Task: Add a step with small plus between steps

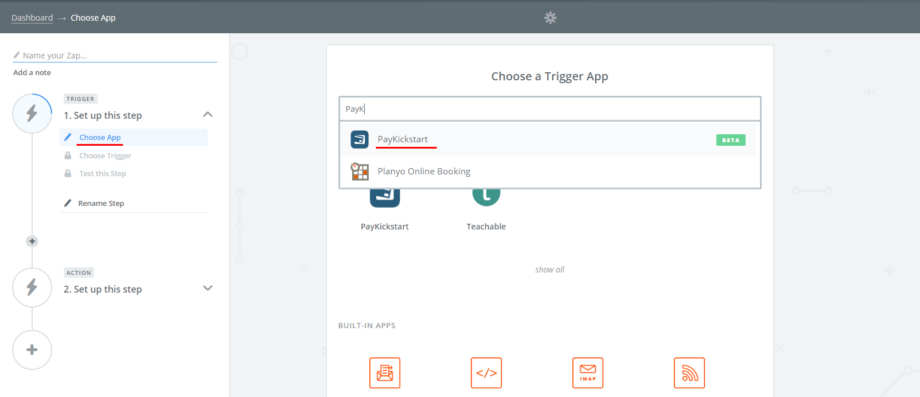Action: [x=32, y=241]
